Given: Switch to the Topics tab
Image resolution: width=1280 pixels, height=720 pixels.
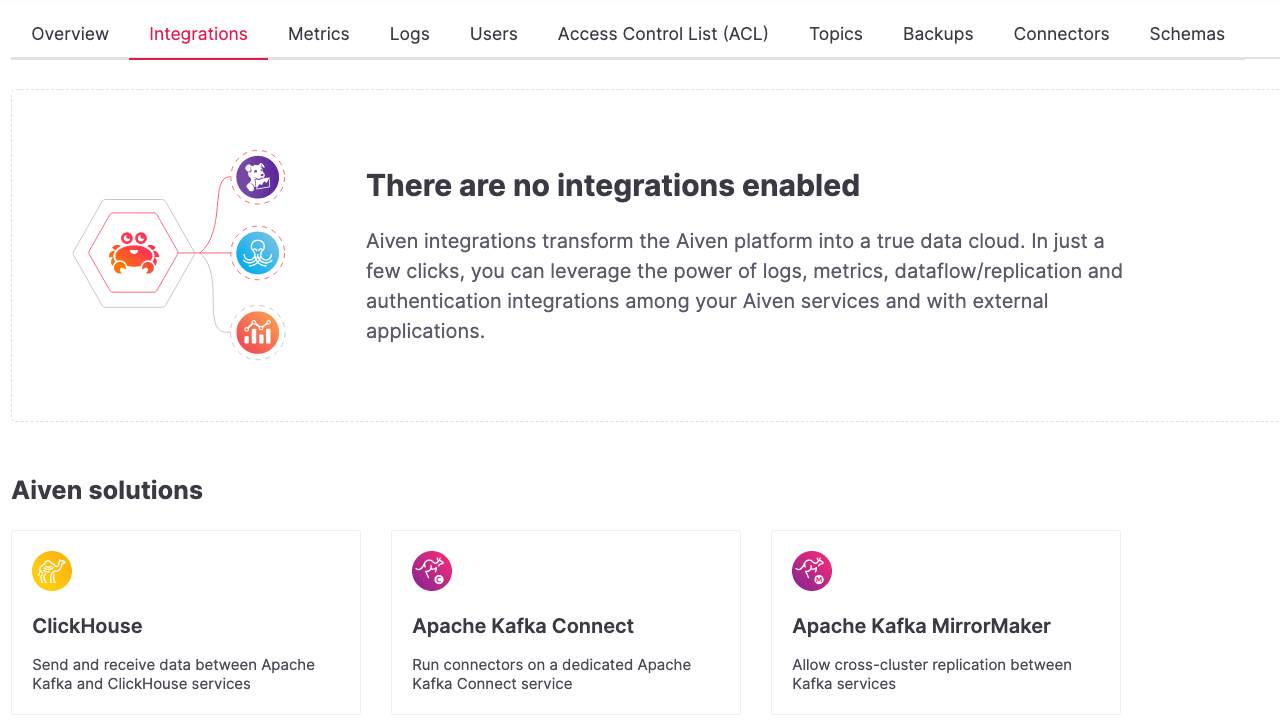Looking at the screenshot, I should (x=835, y=33).
